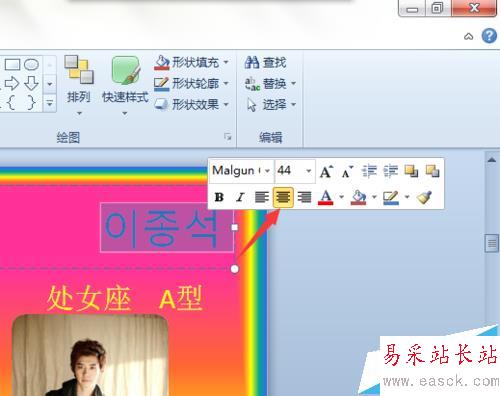This screenshot has height=396, width=500.
Task: Apply shape fill in mini toolbar
Action: pyautogui.click(x=359, y=197)
